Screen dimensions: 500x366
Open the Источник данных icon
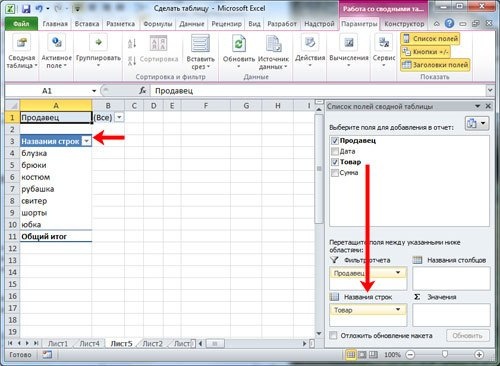click(273, 44)
